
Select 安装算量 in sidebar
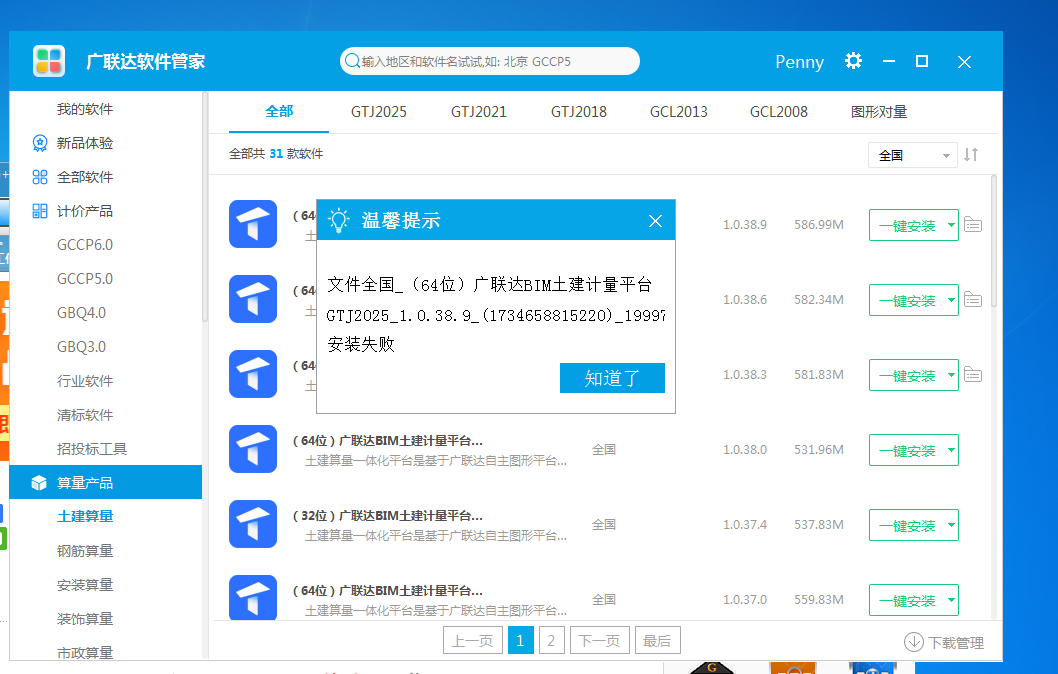point(85,584)
